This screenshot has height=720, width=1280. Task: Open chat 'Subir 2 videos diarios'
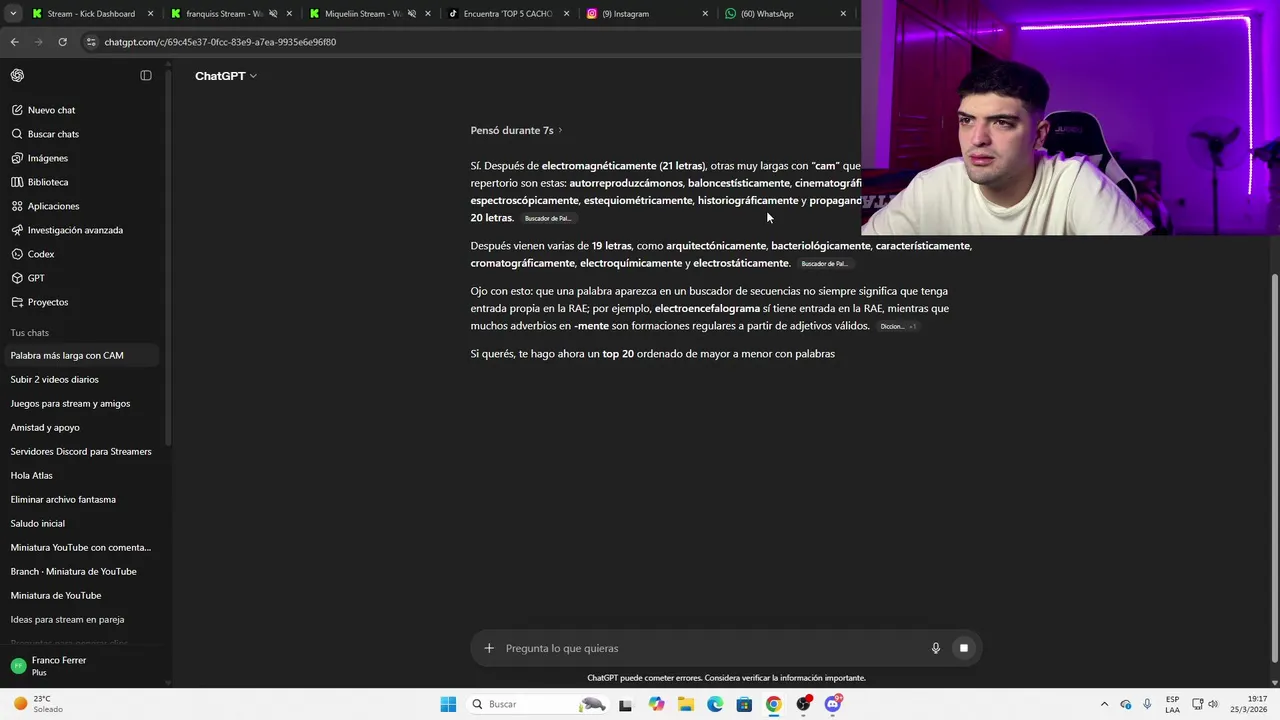pos(80,380)
